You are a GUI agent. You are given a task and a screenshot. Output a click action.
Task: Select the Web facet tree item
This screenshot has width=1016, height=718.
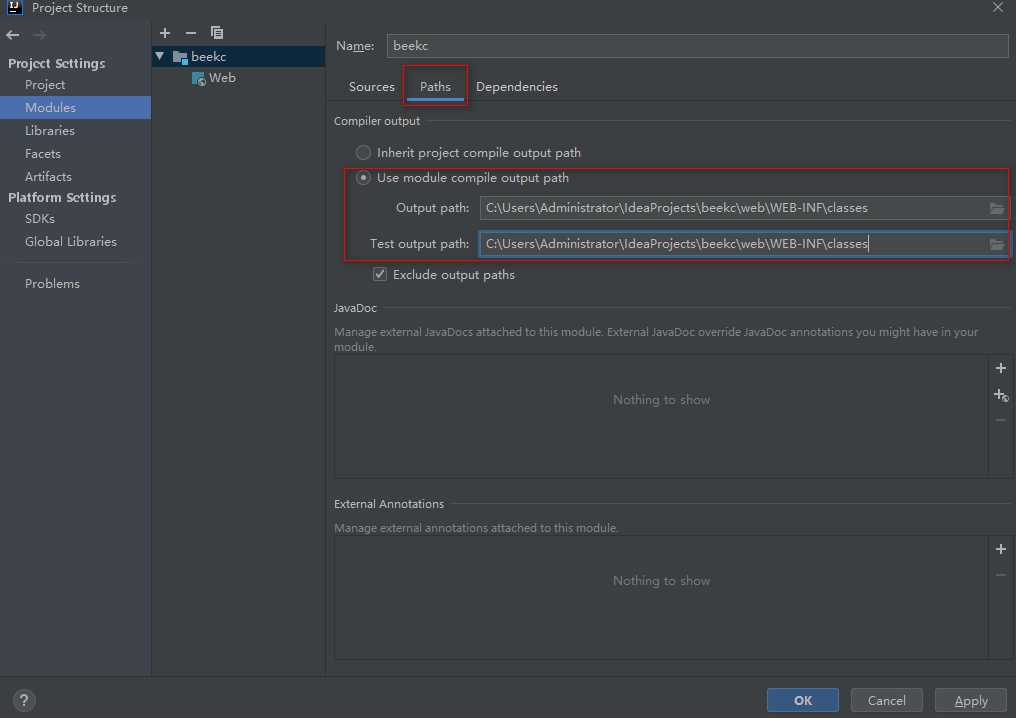[x=222, y=78]
